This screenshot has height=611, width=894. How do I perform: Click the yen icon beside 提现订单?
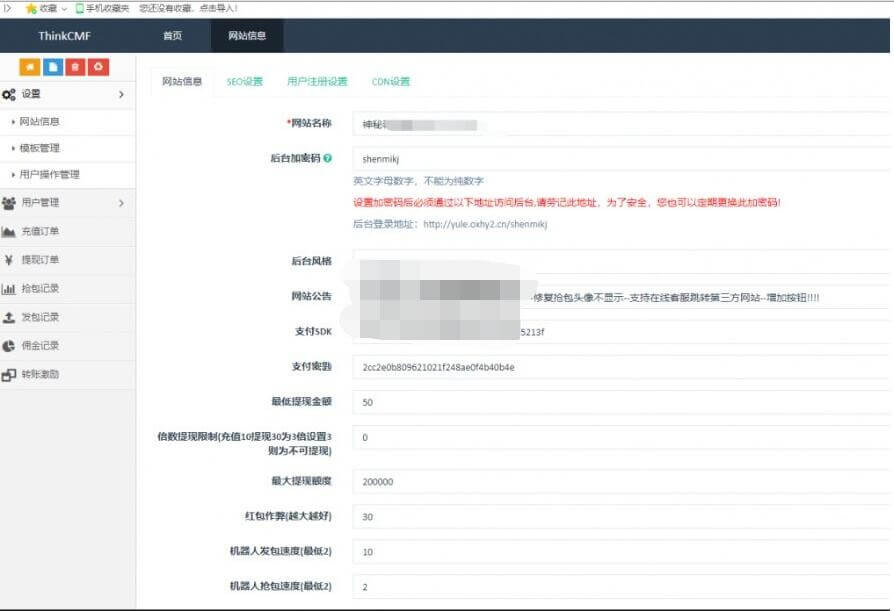click(x=9, y=260)
